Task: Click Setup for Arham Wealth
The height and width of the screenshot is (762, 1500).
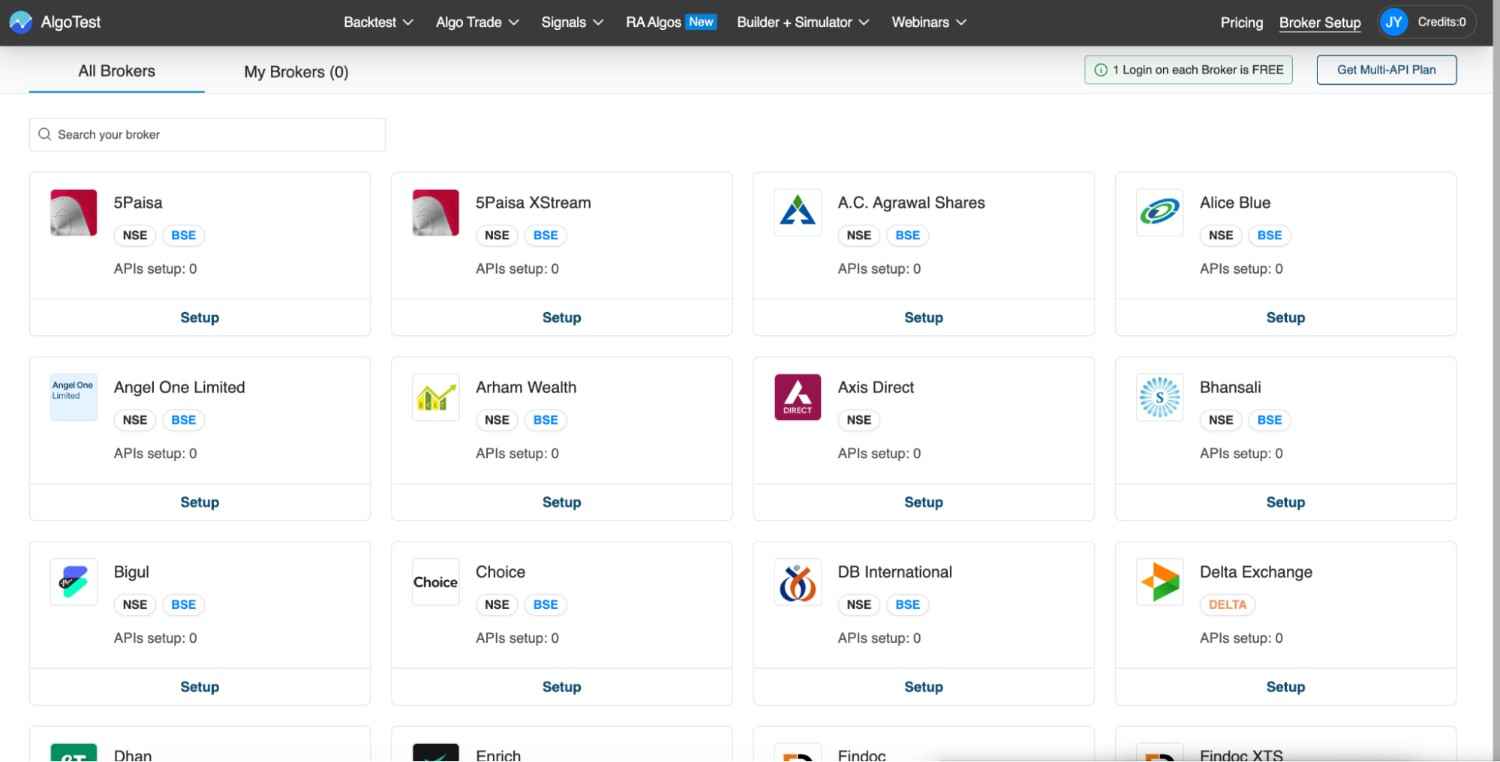Action: click(561, 502)
